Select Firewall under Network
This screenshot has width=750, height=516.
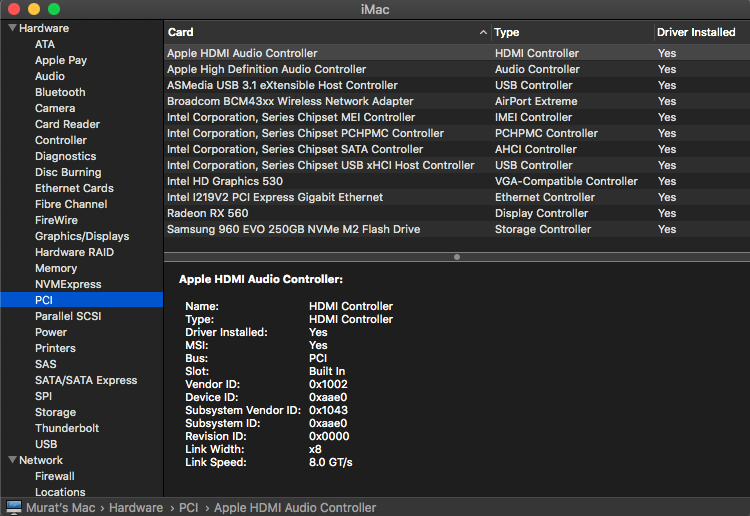click(x=55, y=476)
